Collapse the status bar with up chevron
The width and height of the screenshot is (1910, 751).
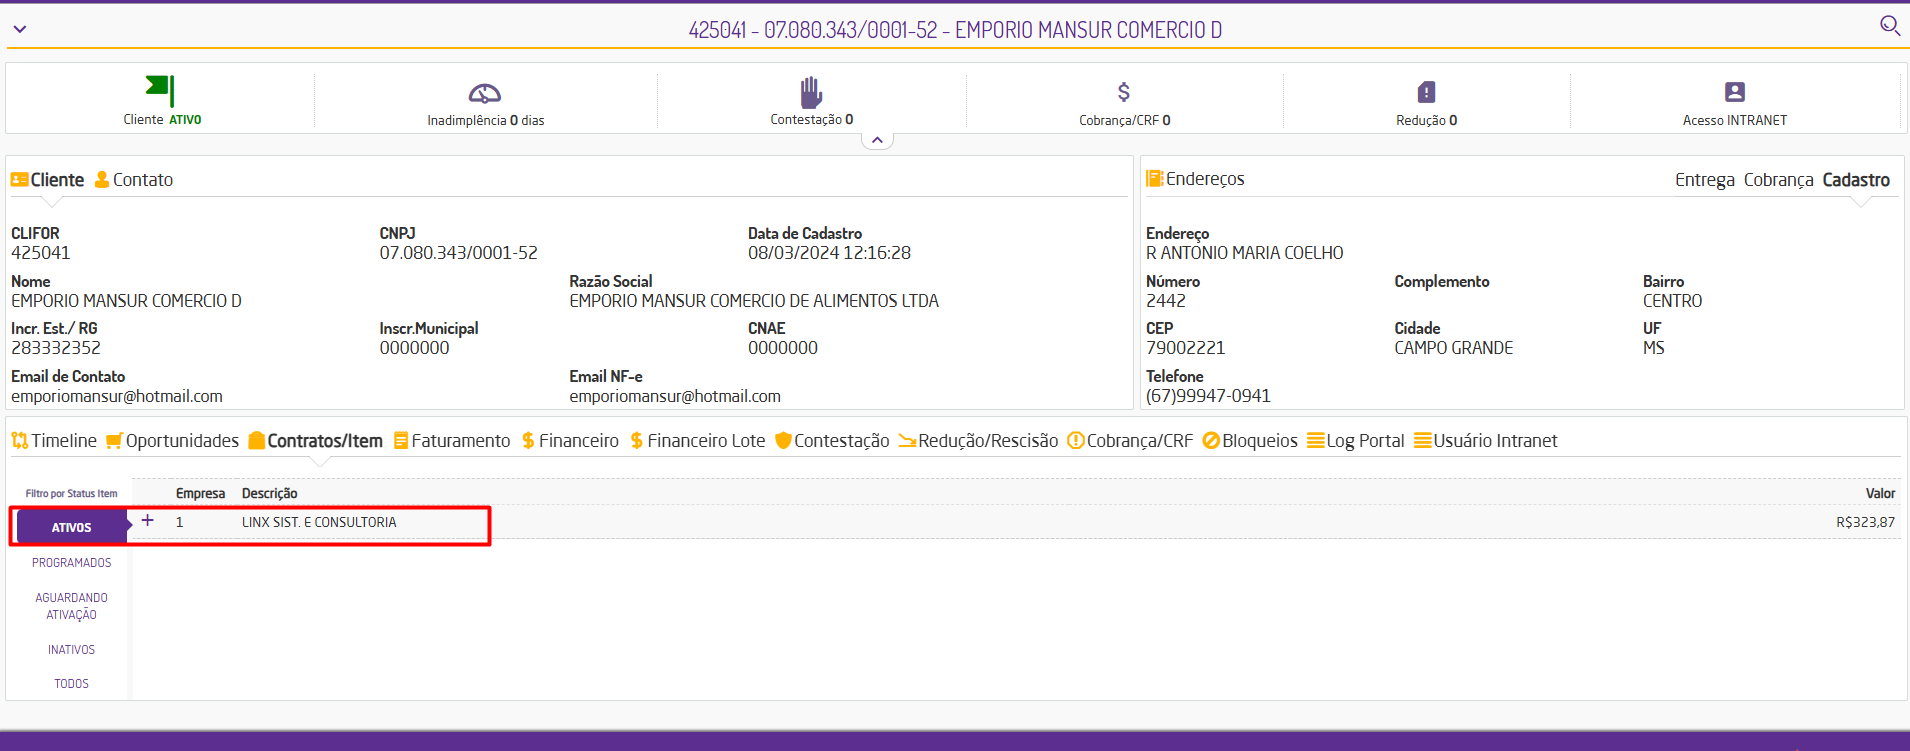click(877, 140)
